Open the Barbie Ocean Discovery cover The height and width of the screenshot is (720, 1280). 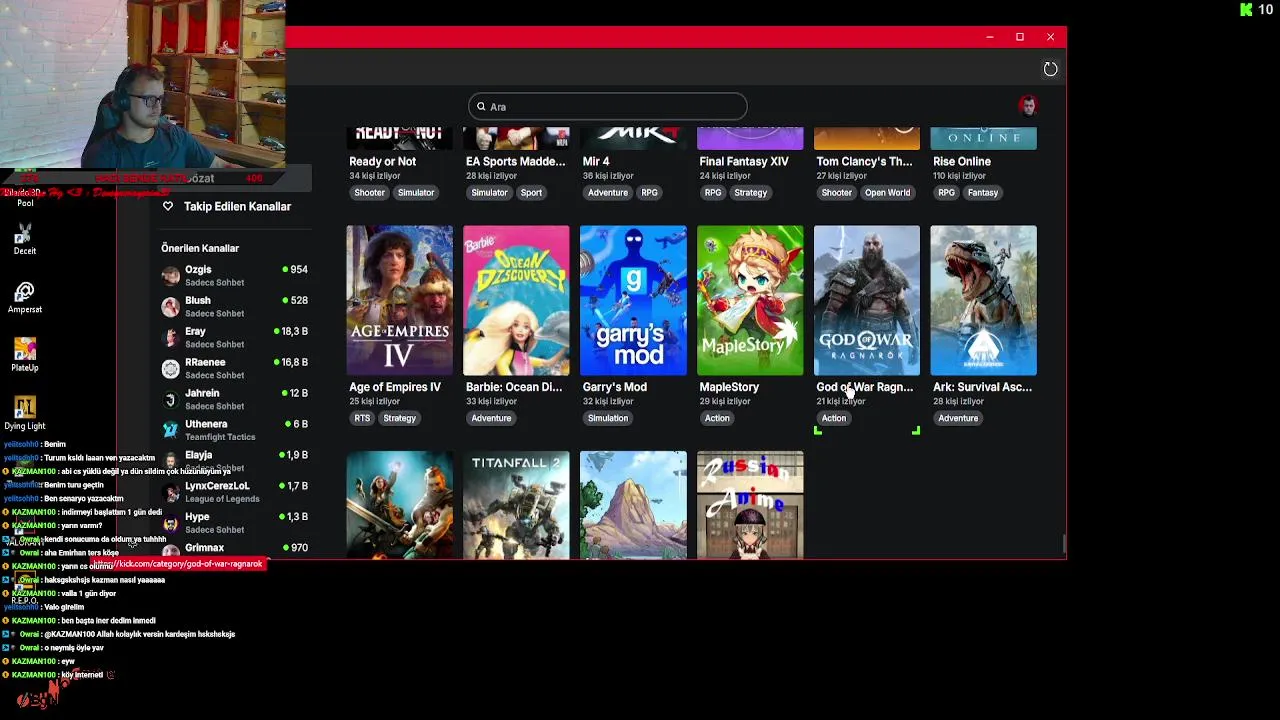(516, 300)
